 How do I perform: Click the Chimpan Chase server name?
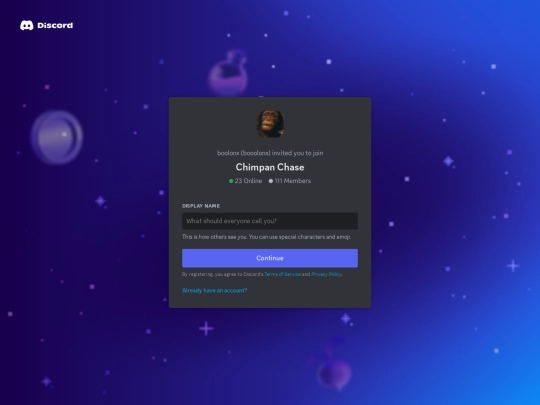click(270, 167)
